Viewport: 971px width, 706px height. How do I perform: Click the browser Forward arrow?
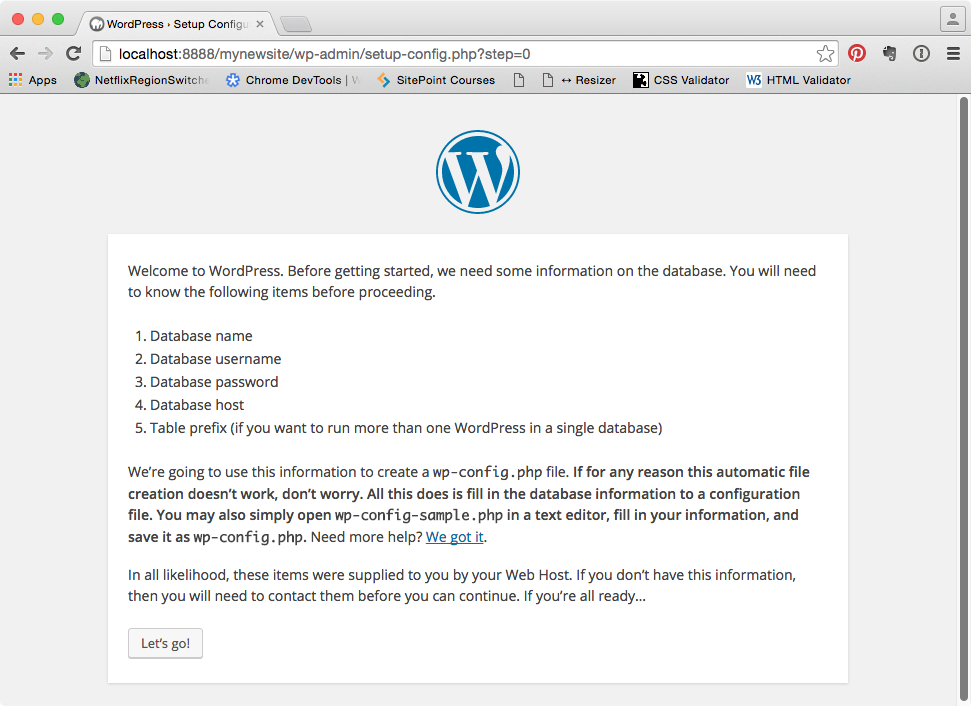click(45, 54)
